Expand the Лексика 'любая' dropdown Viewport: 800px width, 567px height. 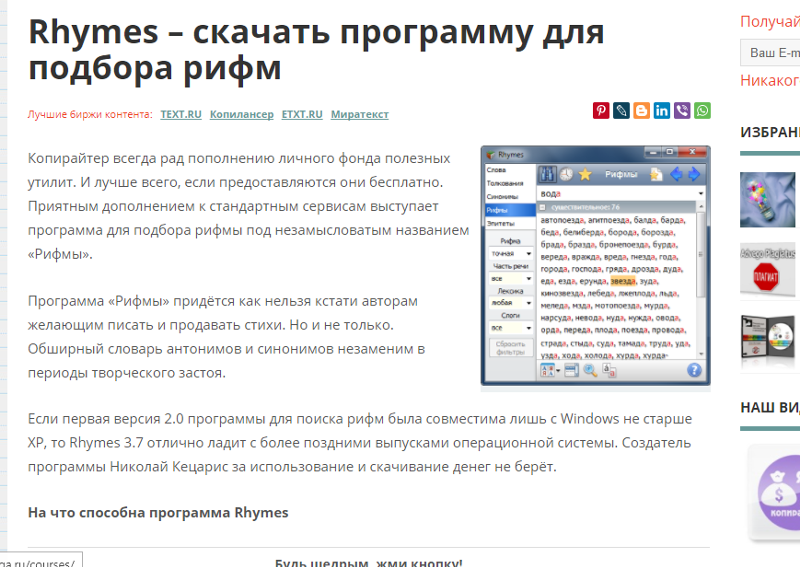click(510, 303)
